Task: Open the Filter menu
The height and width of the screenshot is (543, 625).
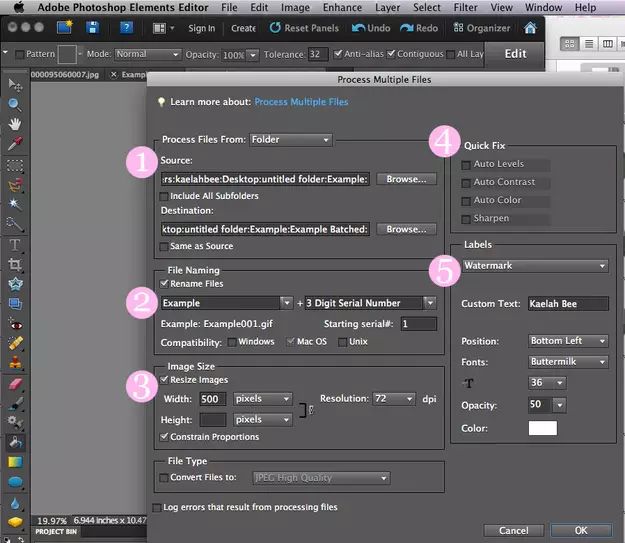Action: [x=465, y=7]
